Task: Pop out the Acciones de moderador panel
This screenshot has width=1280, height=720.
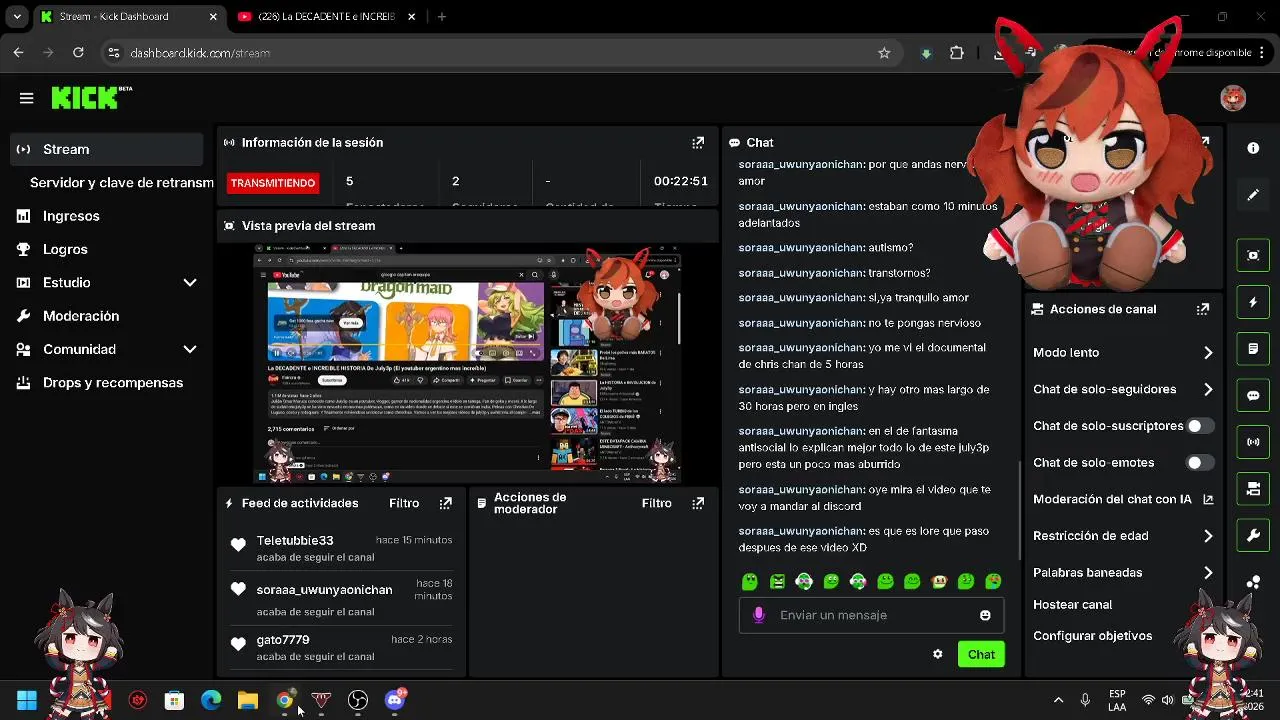Action: pos(698,503)
